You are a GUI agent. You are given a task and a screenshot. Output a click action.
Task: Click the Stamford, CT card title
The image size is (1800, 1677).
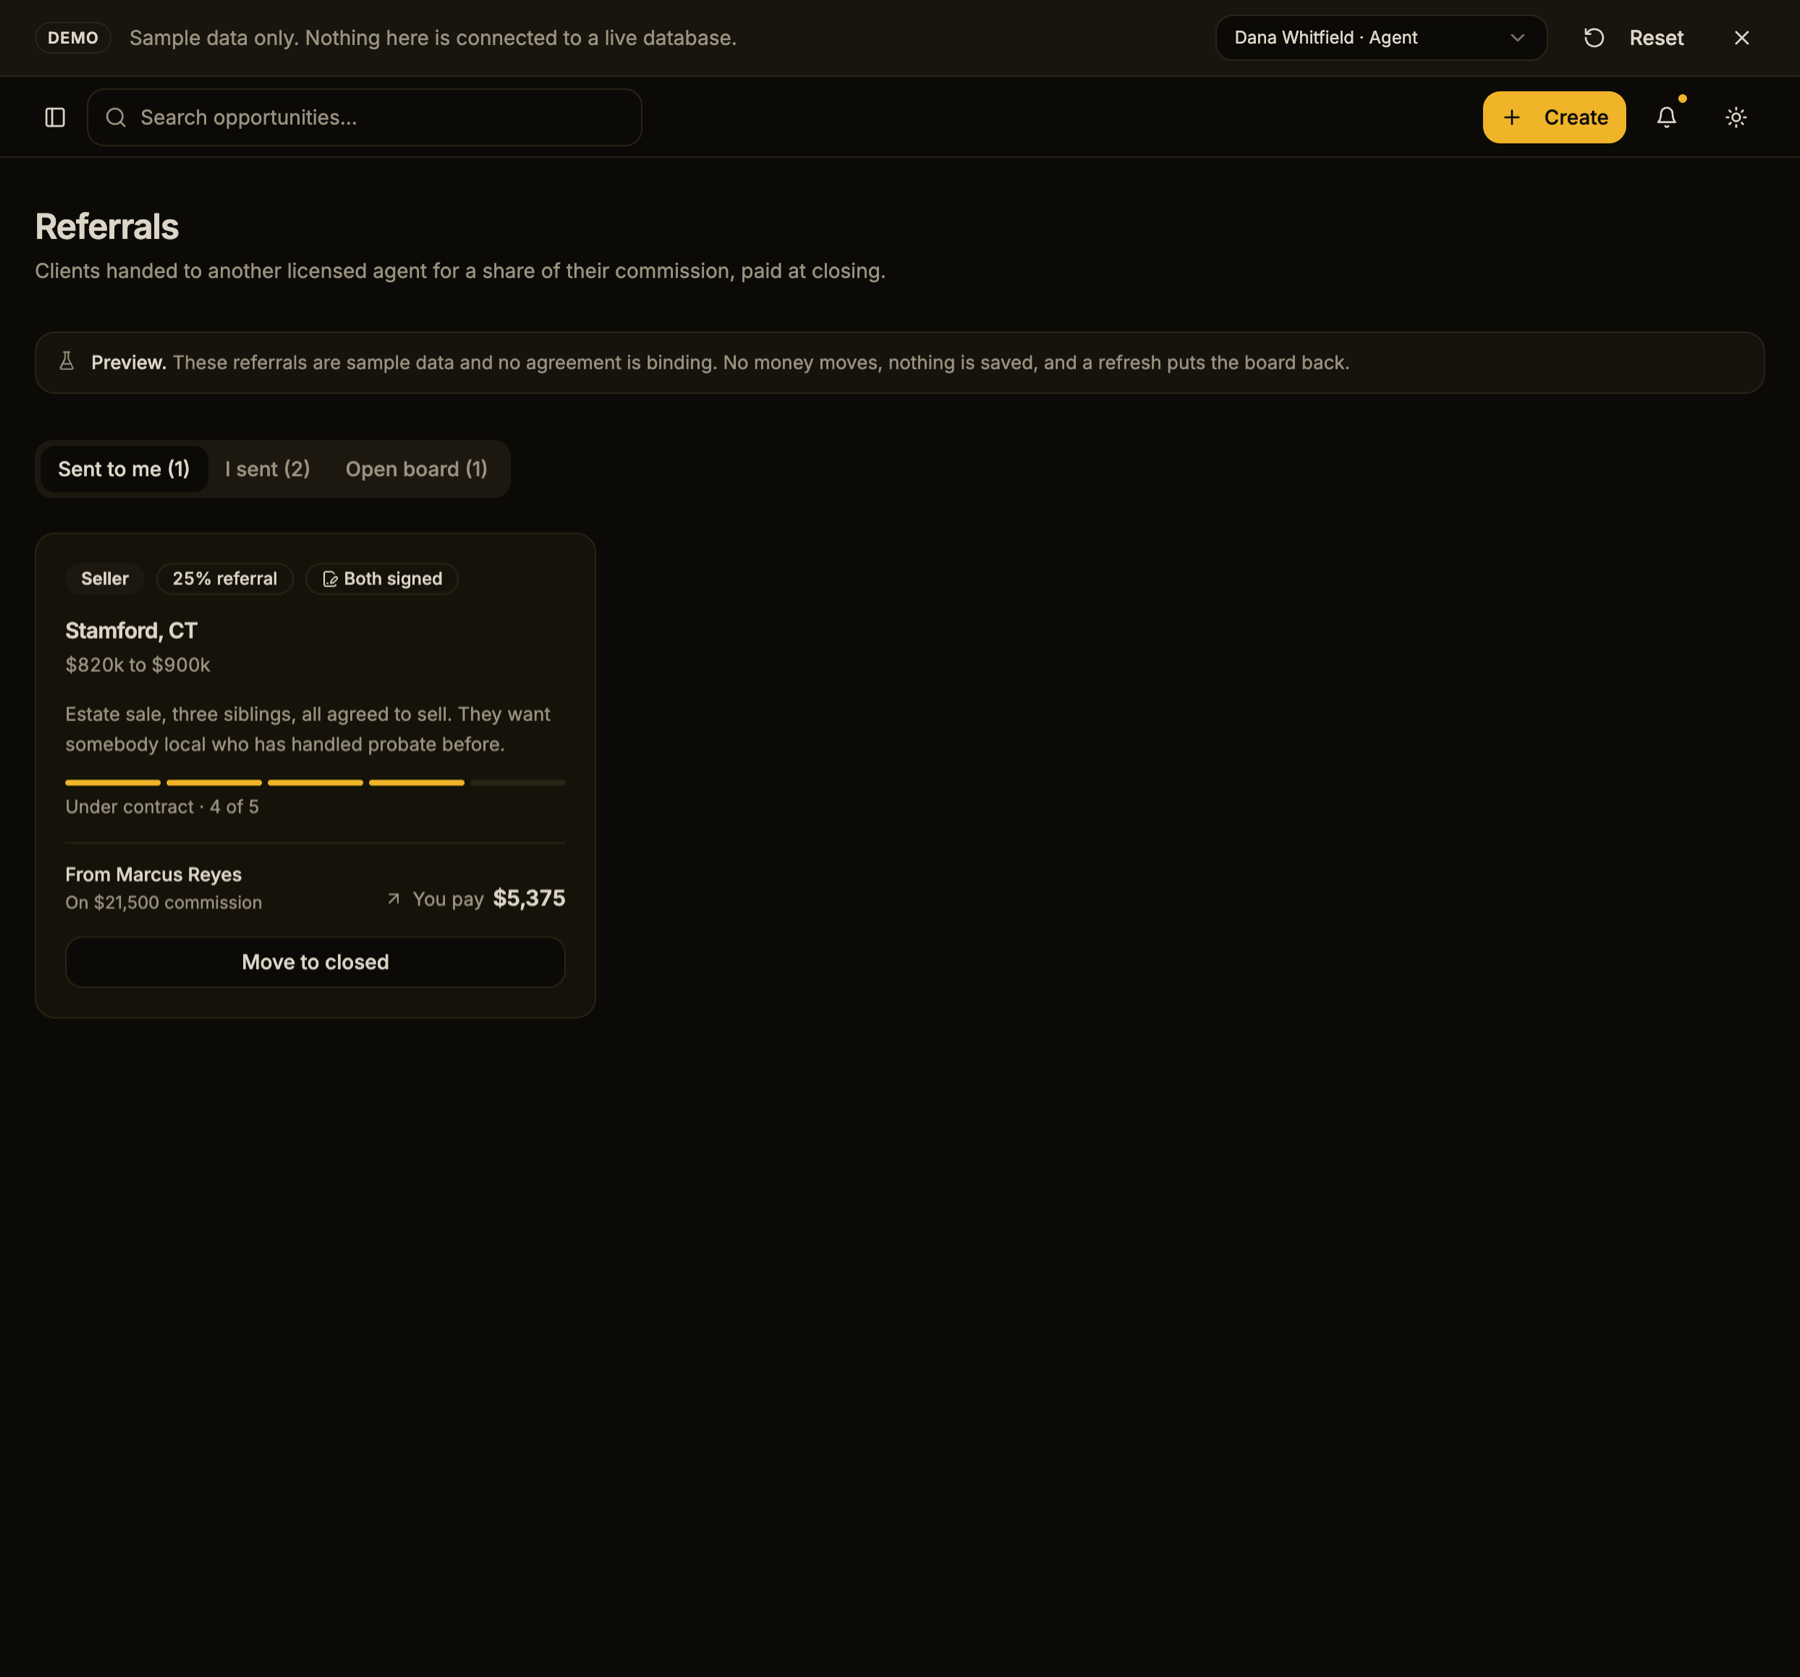tap(131, 631)
